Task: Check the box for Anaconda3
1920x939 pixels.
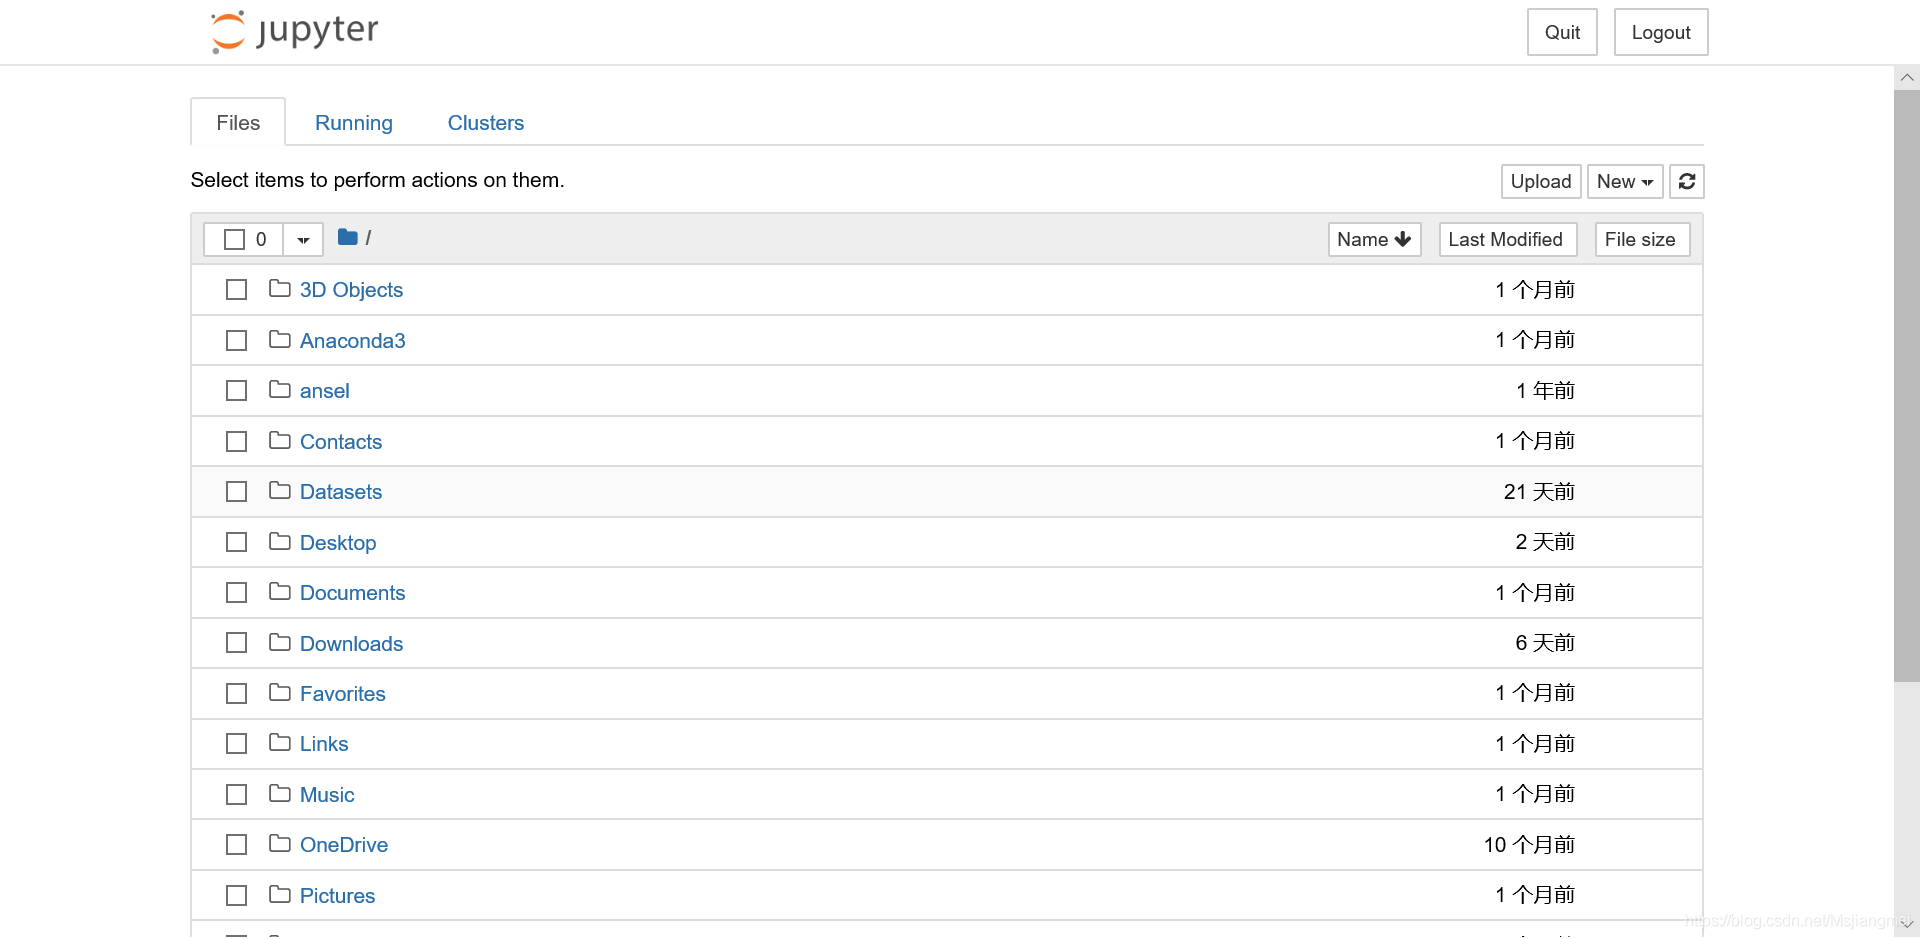Action: [x=236, y=341]
